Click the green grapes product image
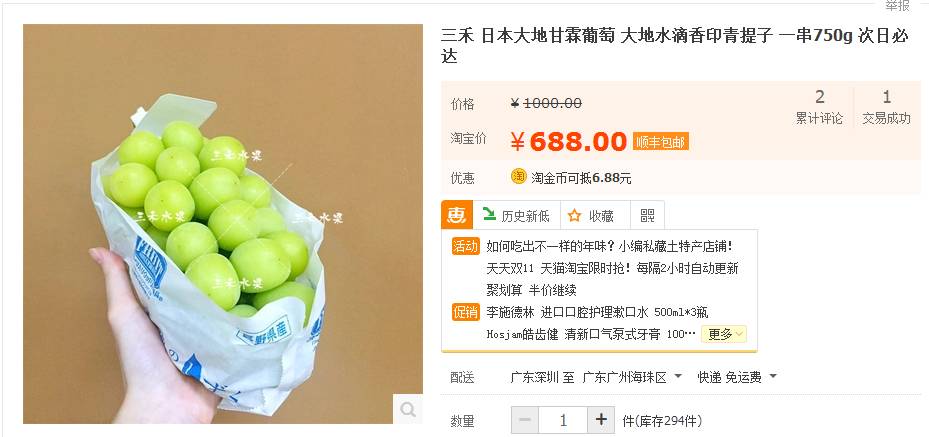This screenshot has width=929, height=437. (223, 224)
